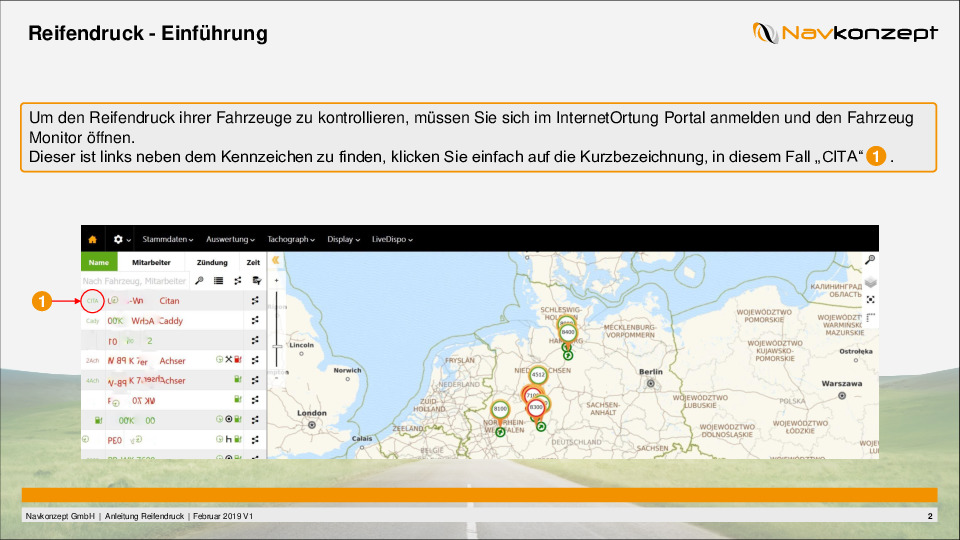Select the Zündung column tab
This screenshot has width=960, height=540.
212,262
